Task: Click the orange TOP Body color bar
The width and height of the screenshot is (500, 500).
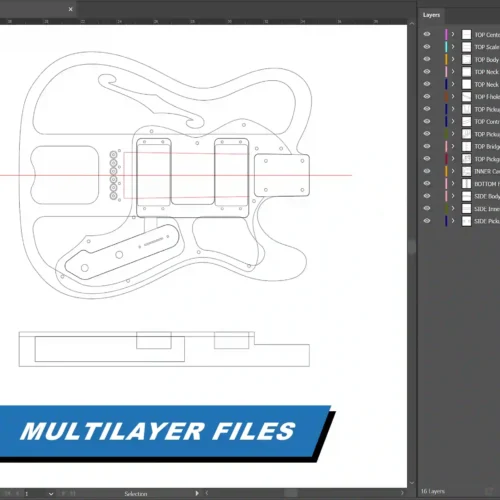Action: pyautogui.click(x=446, y=59)
